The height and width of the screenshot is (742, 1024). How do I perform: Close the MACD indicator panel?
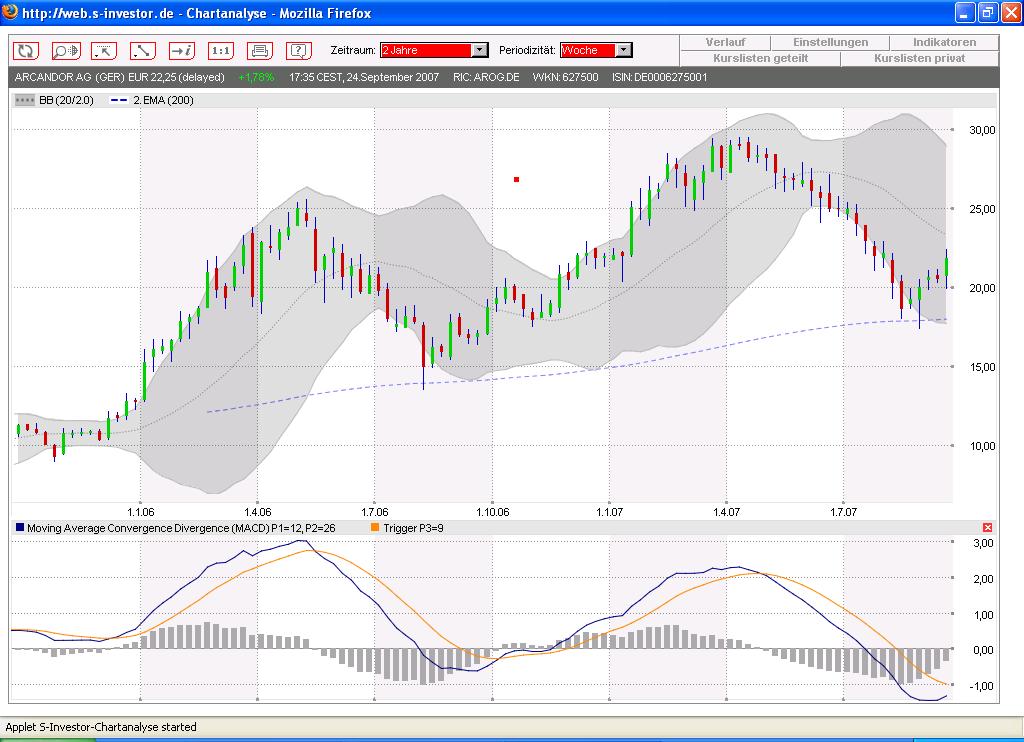987,526
